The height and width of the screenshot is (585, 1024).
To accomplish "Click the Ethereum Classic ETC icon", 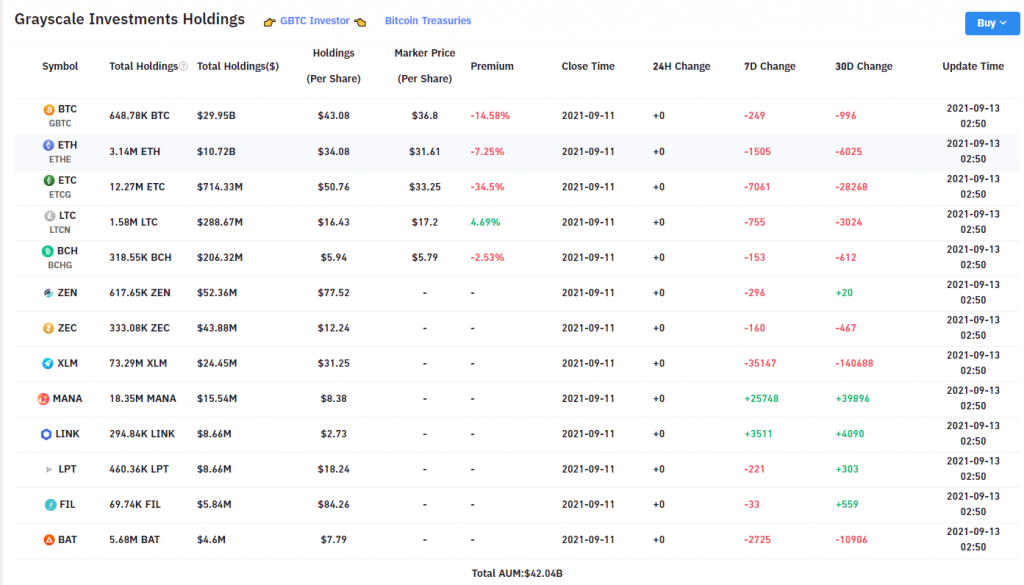I will click(x=47, y=181).
